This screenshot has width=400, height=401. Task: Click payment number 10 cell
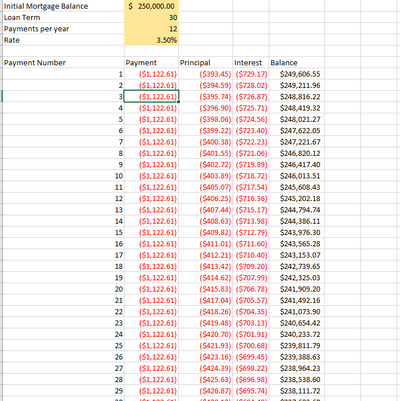pyautogui.click(x=63, y=176)
